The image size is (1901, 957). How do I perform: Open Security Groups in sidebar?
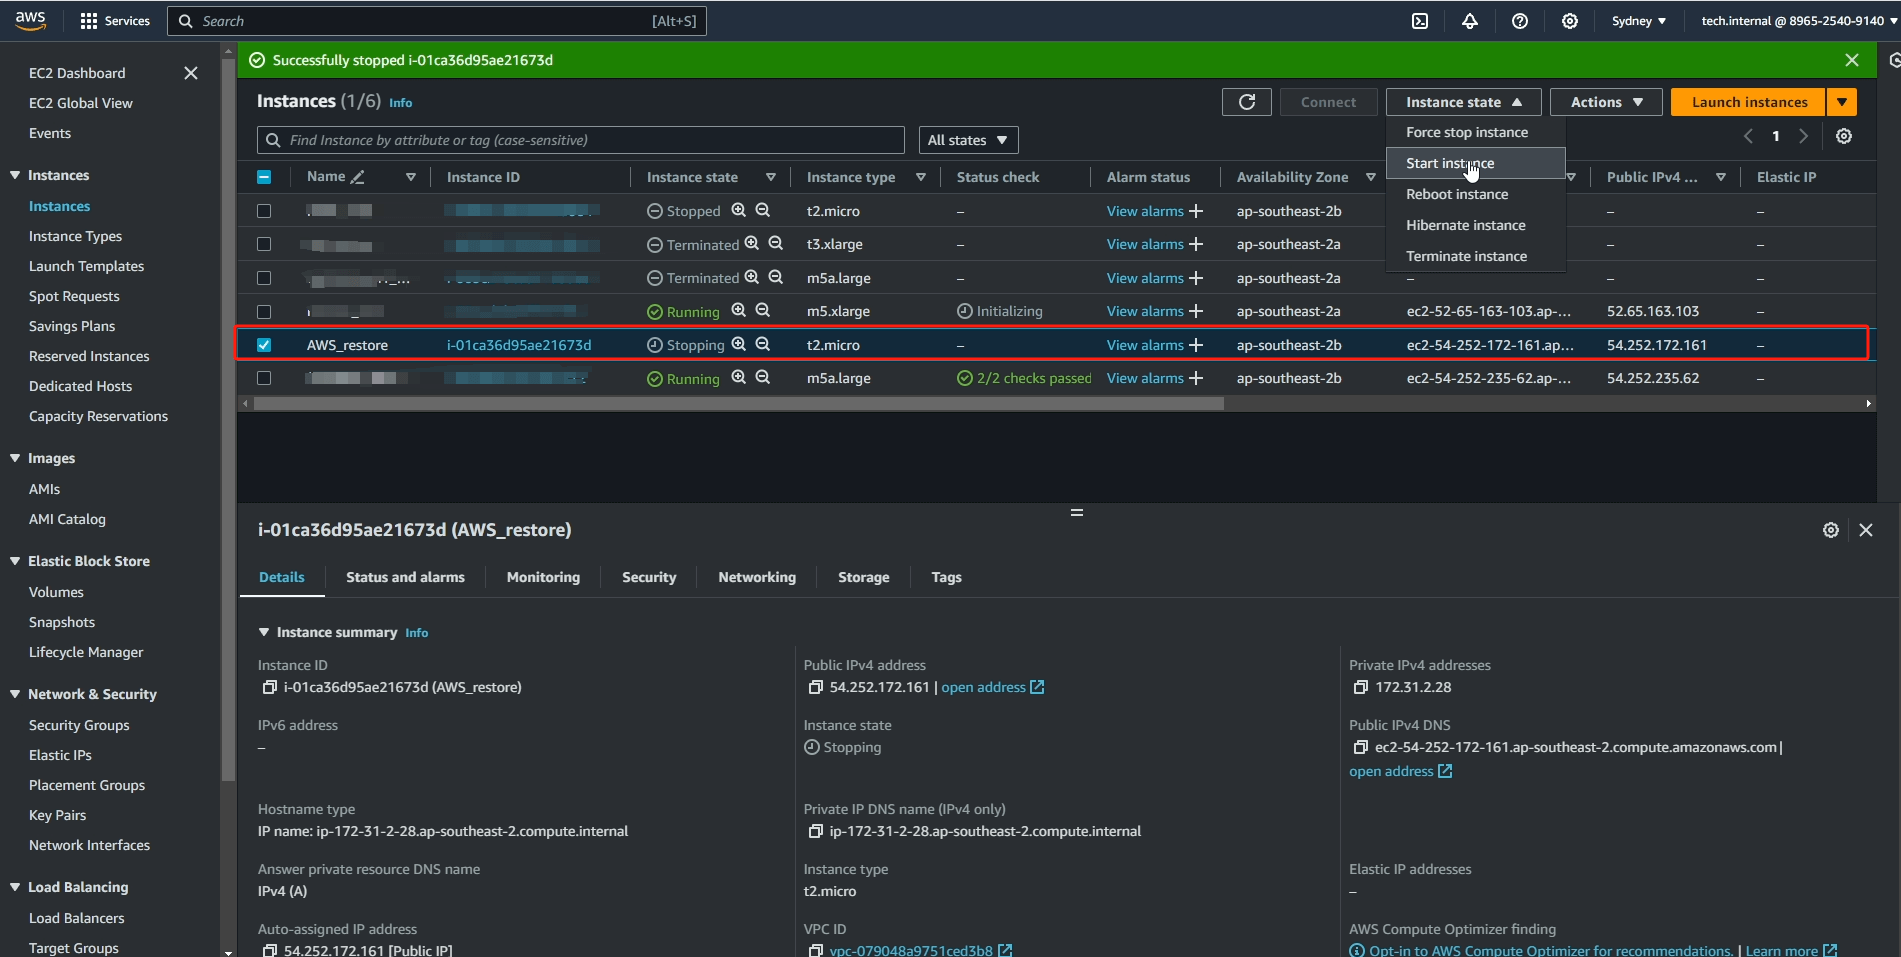79,725
